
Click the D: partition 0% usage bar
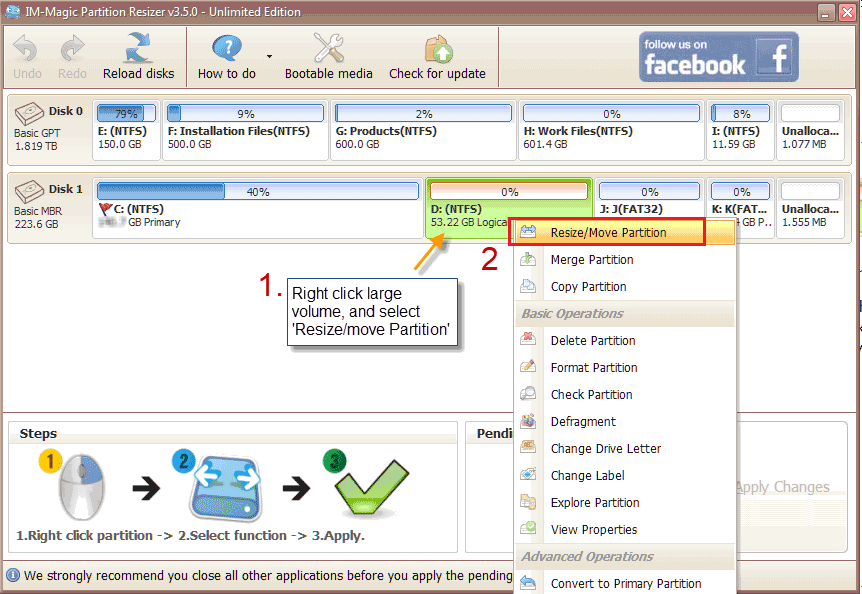[x=509, y=191]
